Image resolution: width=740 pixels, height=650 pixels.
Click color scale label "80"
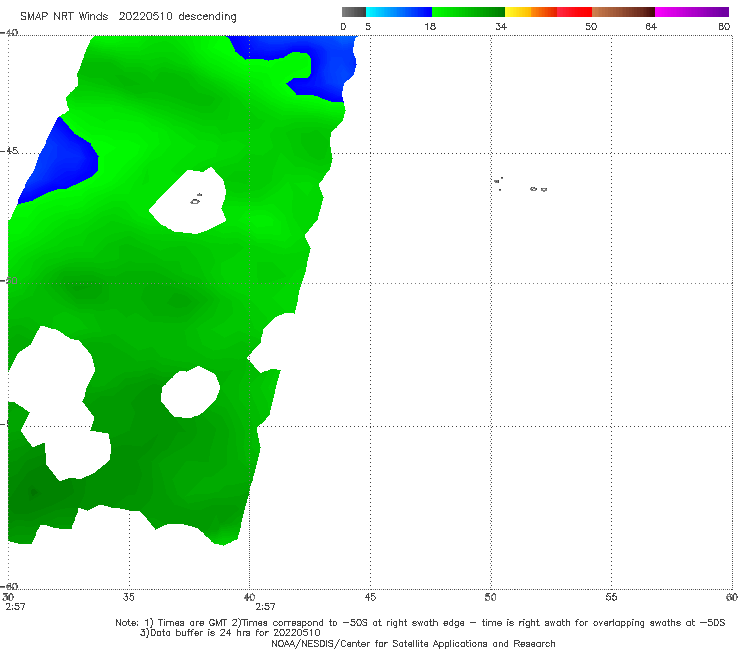point(724,26)
